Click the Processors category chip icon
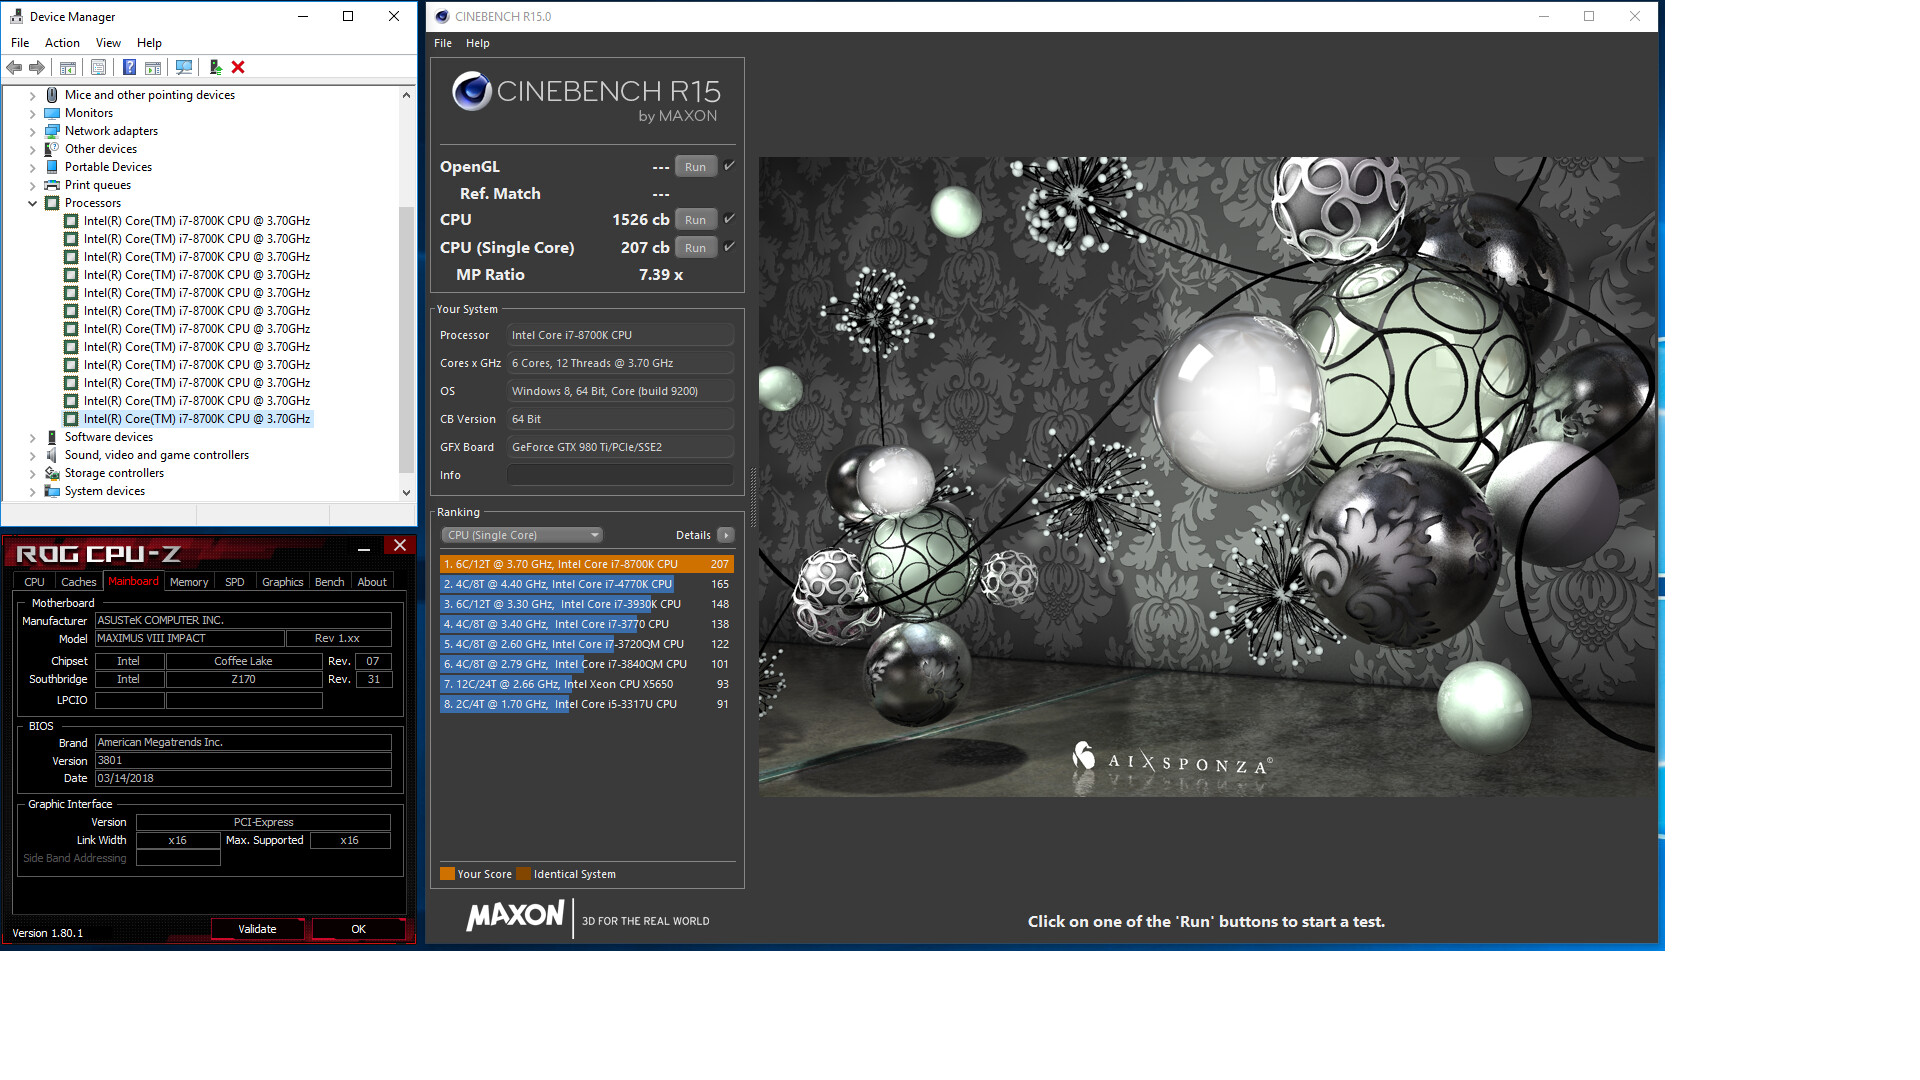The image size is (1920, 1080). [52, 203]
